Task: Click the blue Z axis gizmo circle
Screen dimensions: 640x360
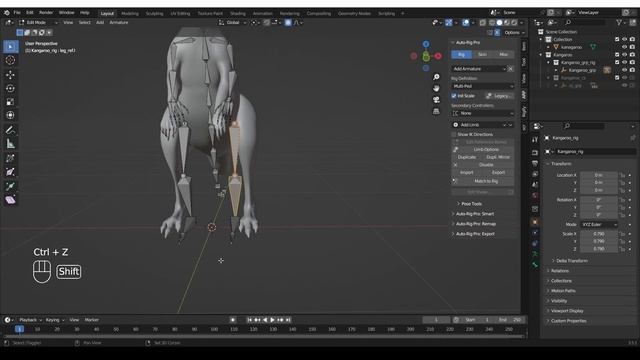Action: pos(426,44)
